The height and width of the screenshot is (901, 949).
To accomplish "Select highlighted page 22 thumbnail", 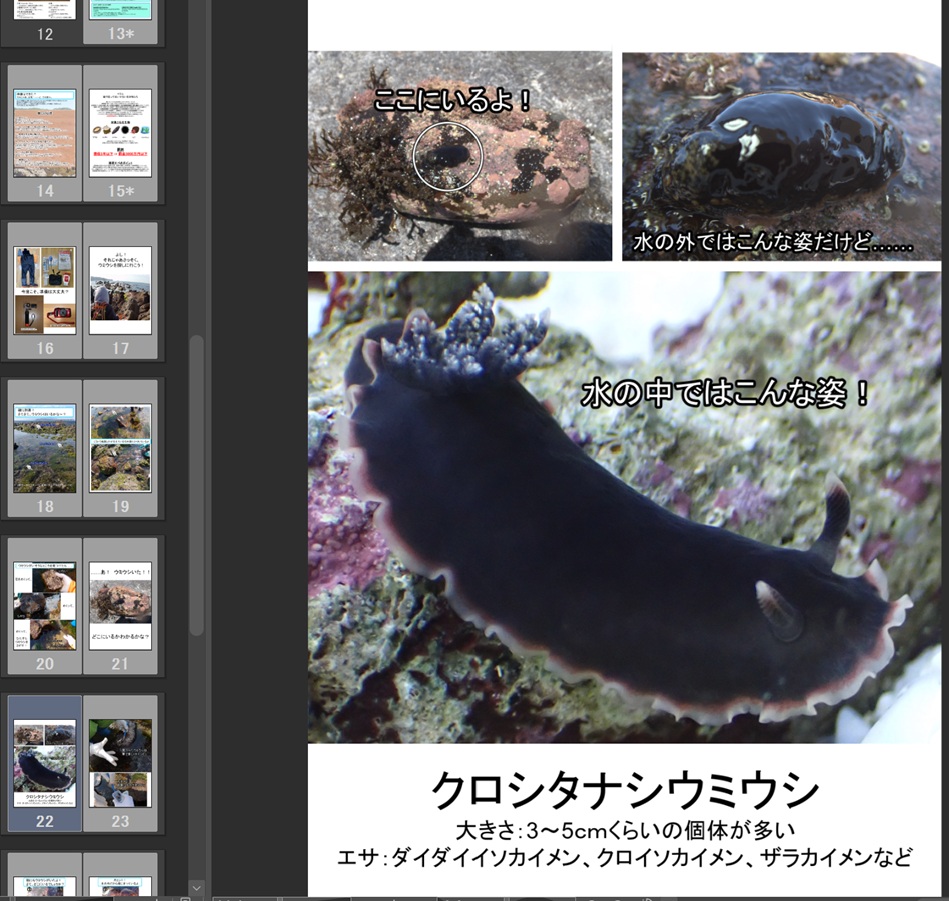I will click(x=45, y=763).
